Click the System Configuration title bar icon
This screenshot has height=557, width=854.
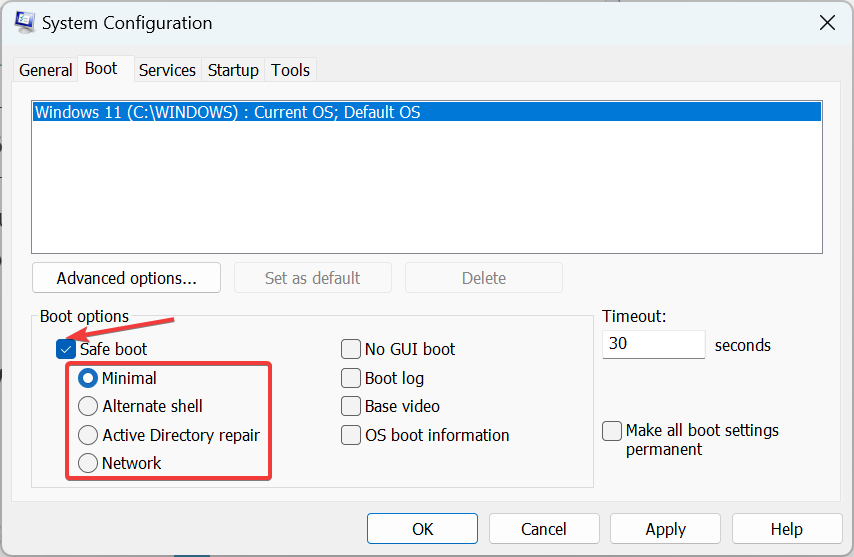pos(25,22)
